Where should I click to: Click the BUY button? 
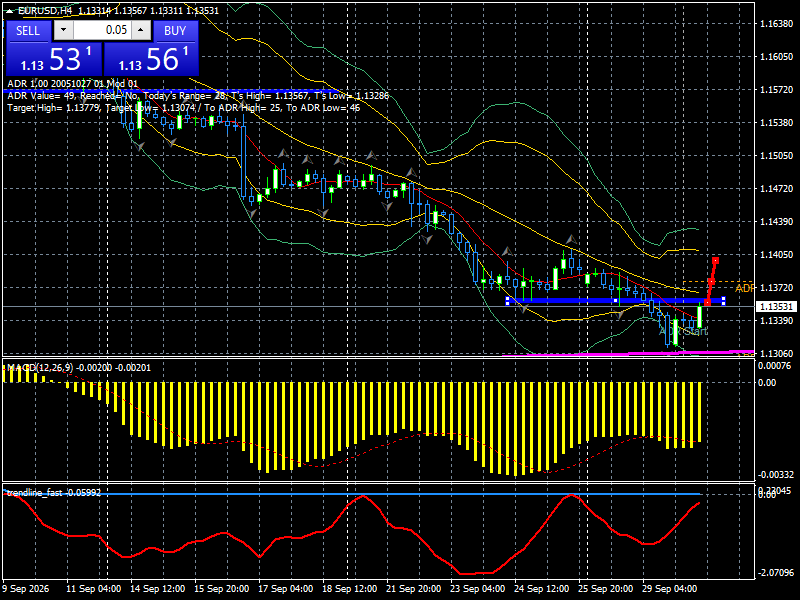click(175, 31)
